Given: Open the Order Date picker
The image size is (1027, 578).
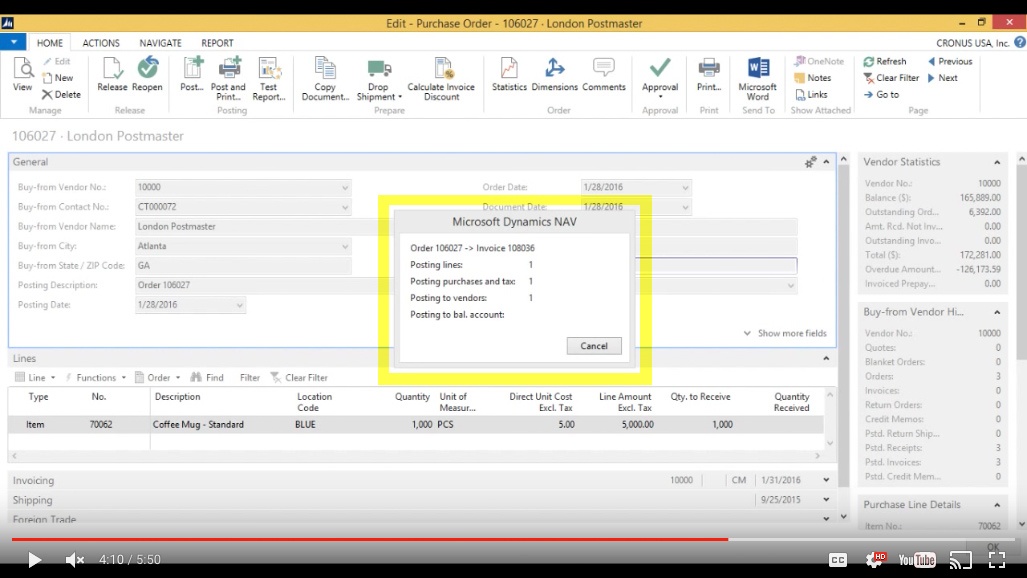Looking at the screenshot, I should [x=684, y=187].
